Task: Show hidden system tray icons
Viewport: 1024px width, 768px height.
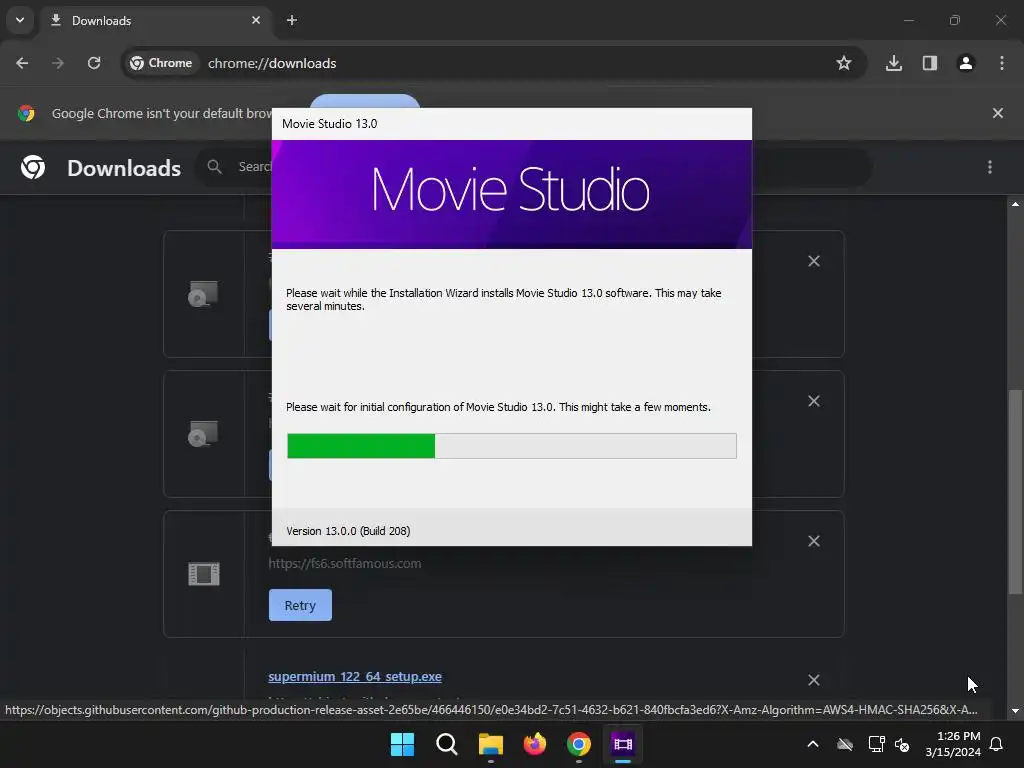Action: click(812, 744)
